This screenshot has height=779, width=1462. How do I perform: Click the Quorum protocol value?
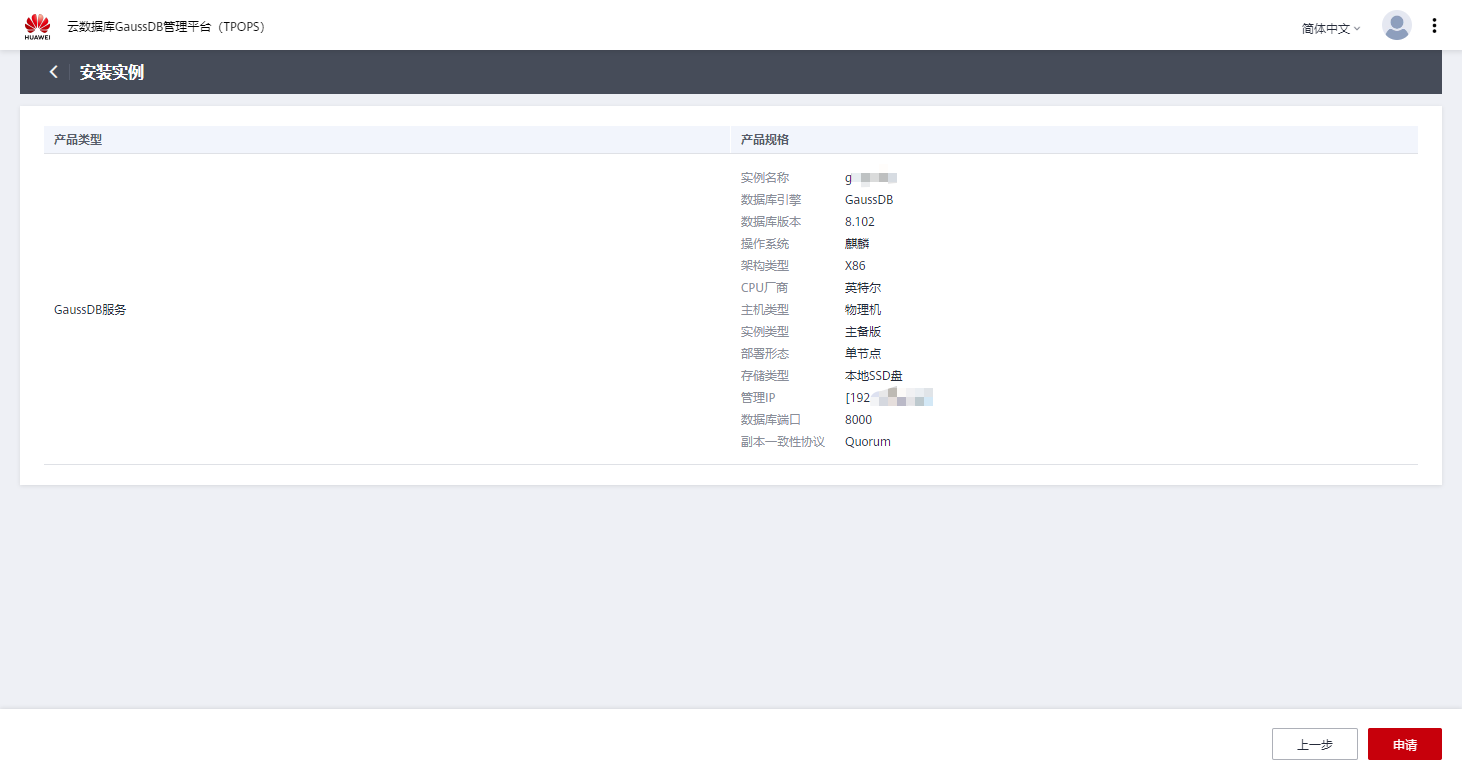[x=868, y=442]
